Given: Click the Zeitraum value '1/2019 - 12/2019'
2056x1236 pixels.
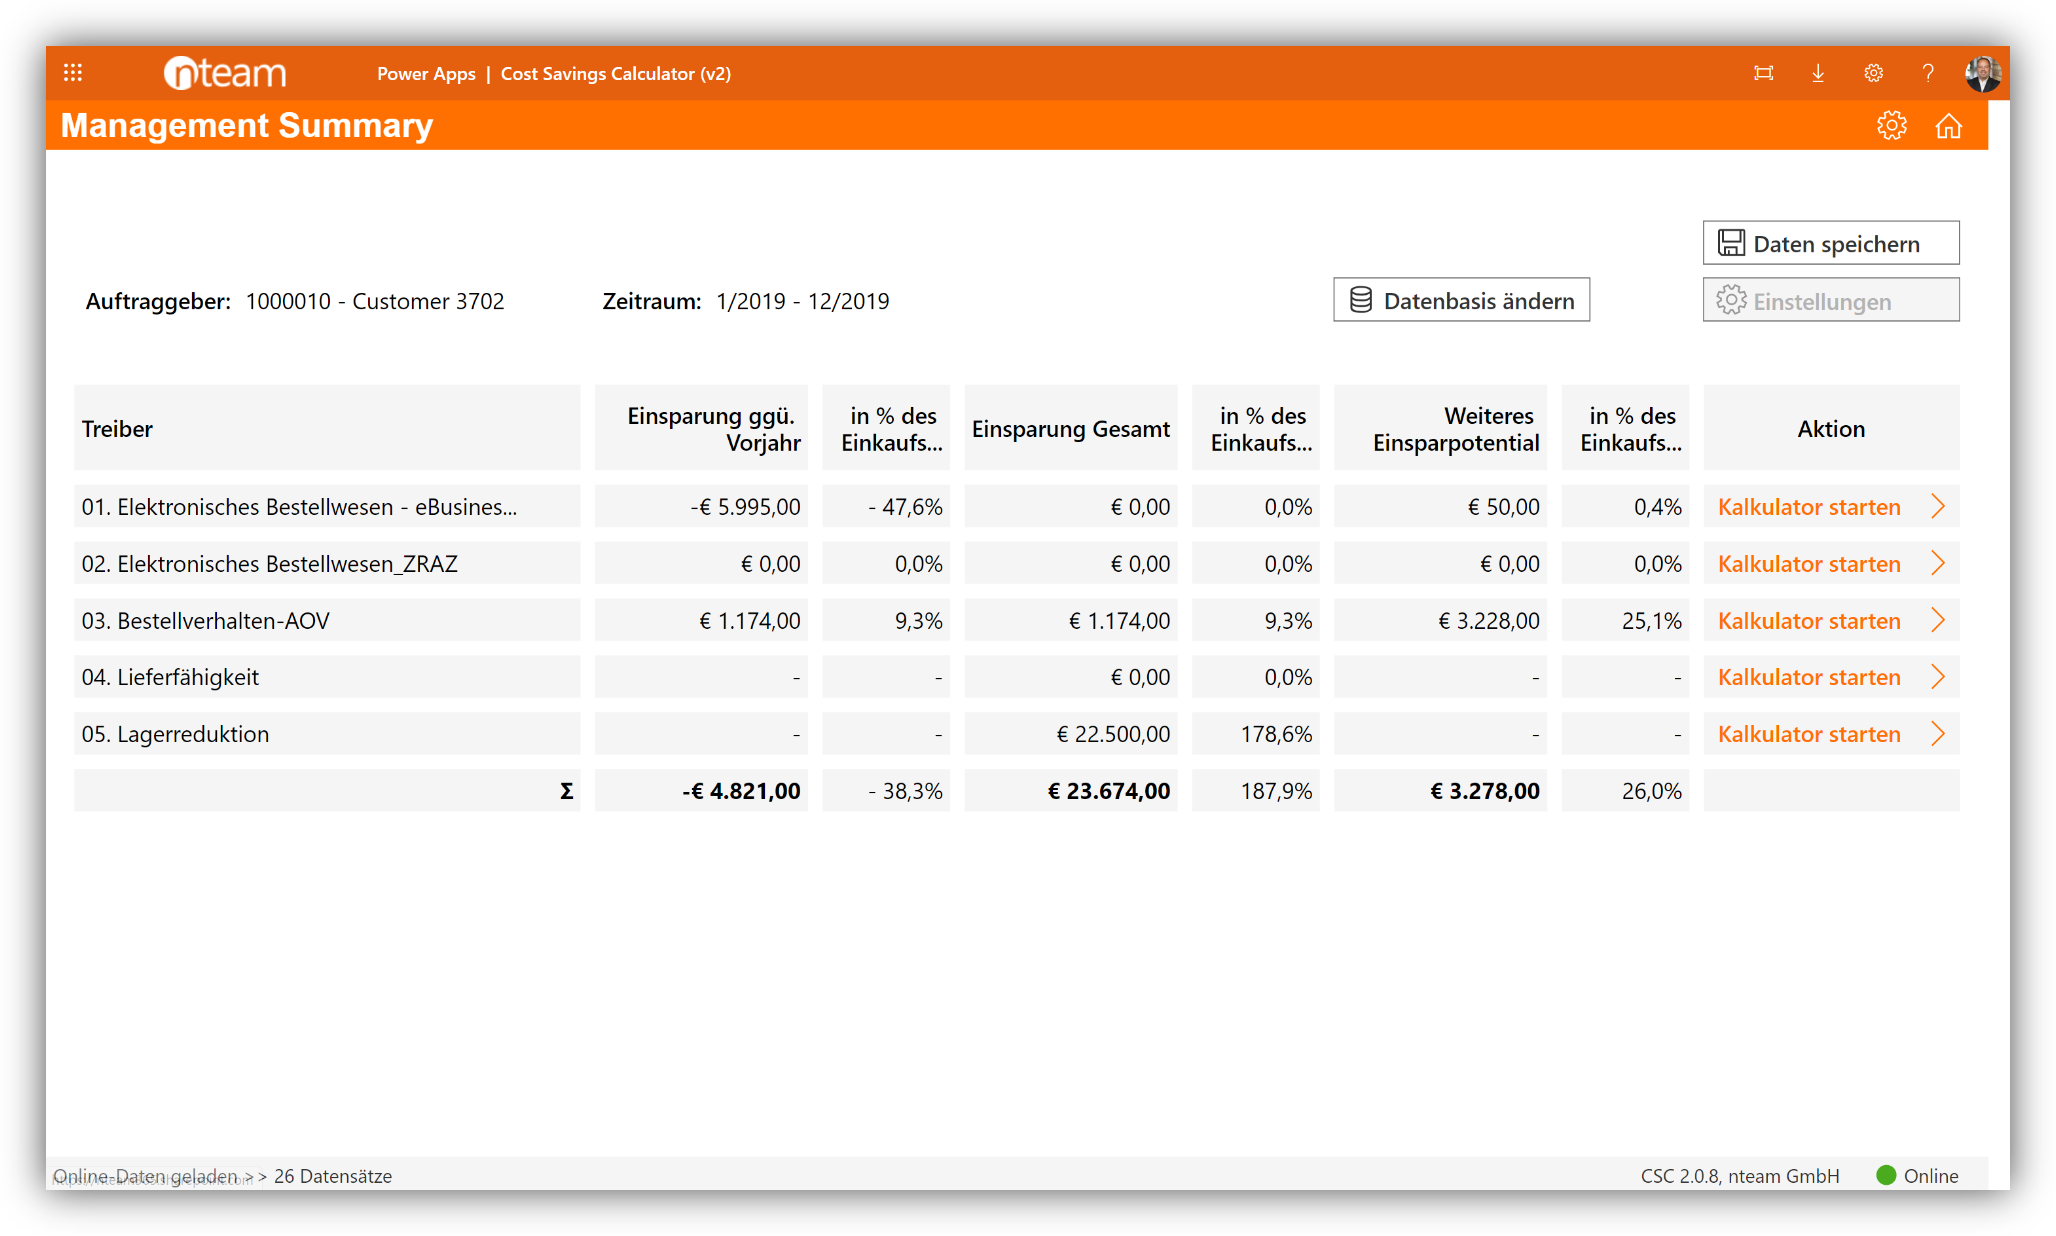Looking at the screenshot, I should click(x=803, y=301).
